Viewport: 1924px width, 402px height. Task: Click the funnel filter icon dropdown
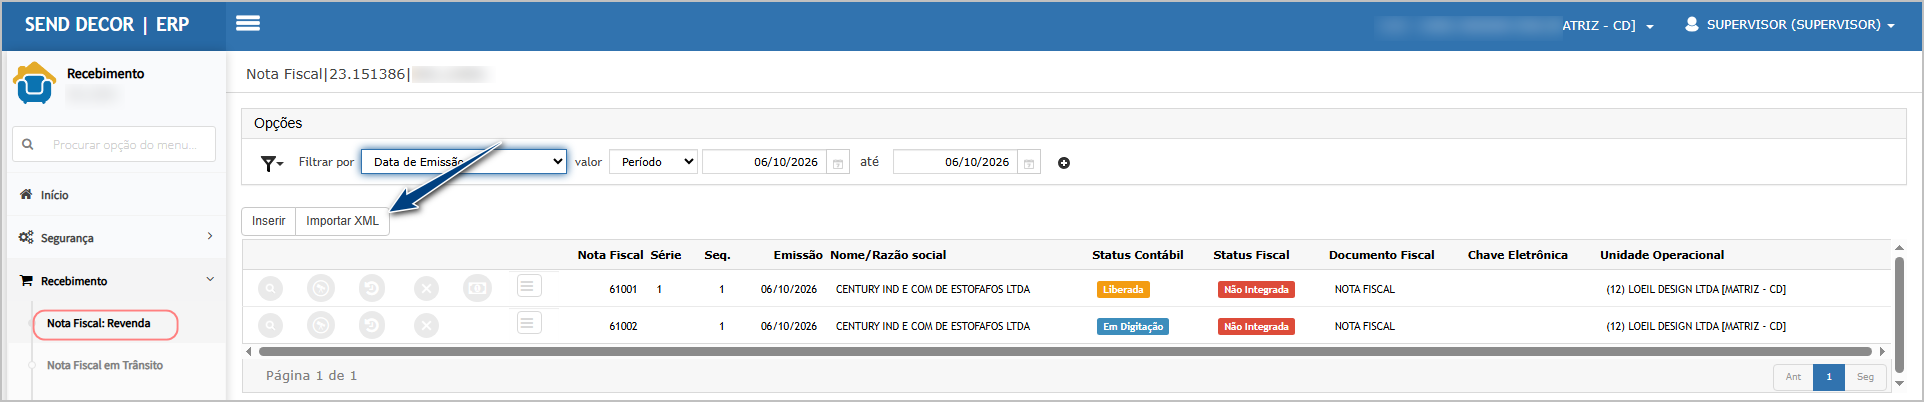point(271,163)
